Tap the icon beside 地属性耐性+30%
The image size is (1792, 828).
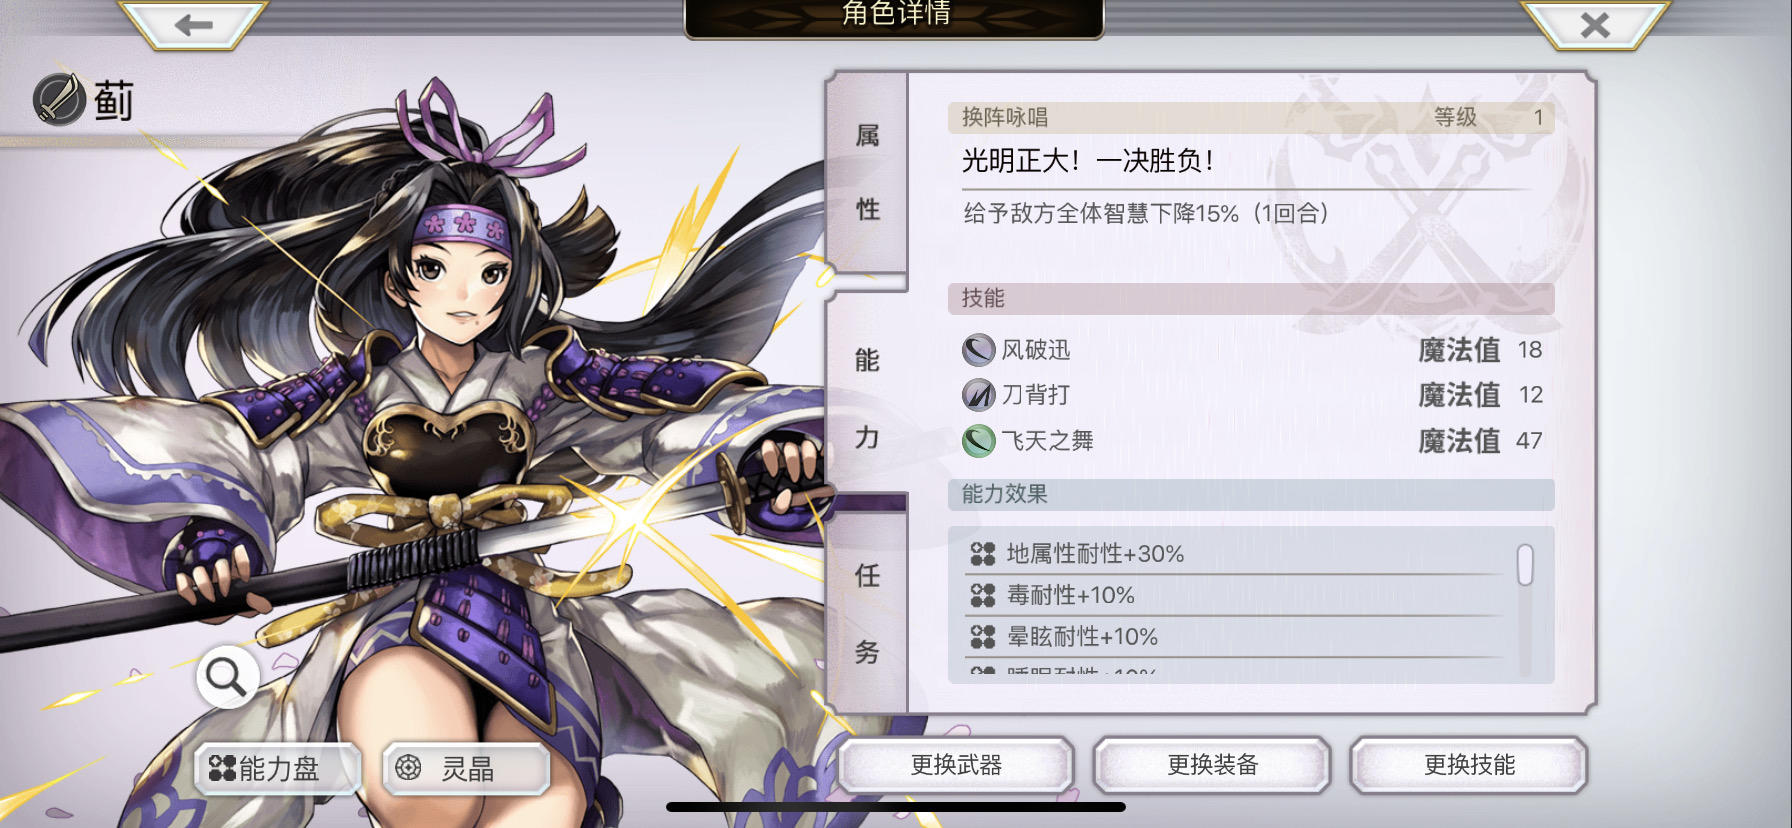tap(983, 554)
